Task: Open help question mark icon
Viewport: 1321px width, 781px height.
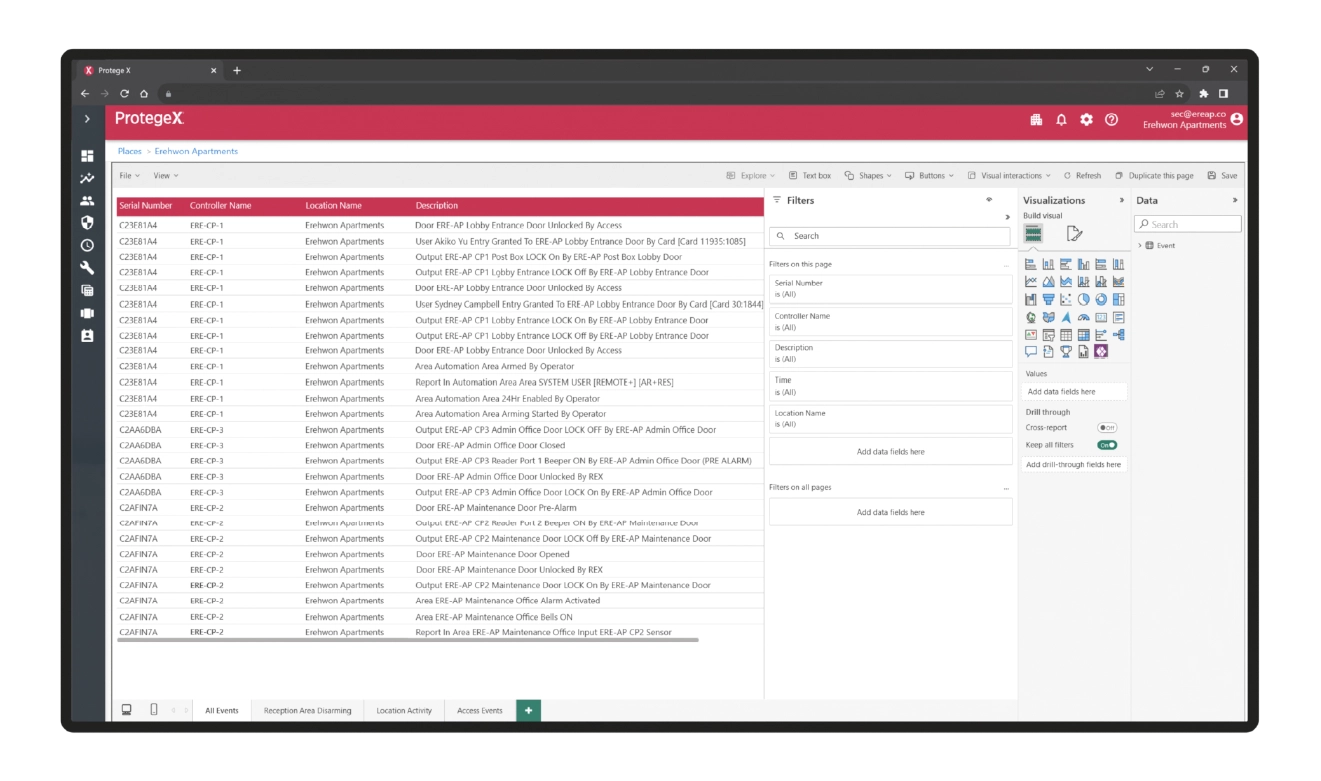Action: tap(1111, 119)
